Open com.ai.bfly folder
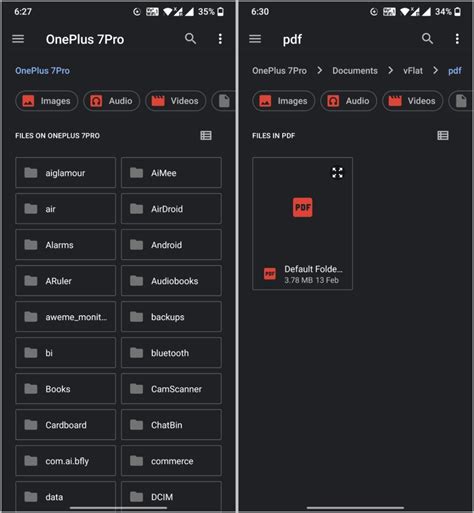Viewport: 474px width, 513px height. point(65,461)
